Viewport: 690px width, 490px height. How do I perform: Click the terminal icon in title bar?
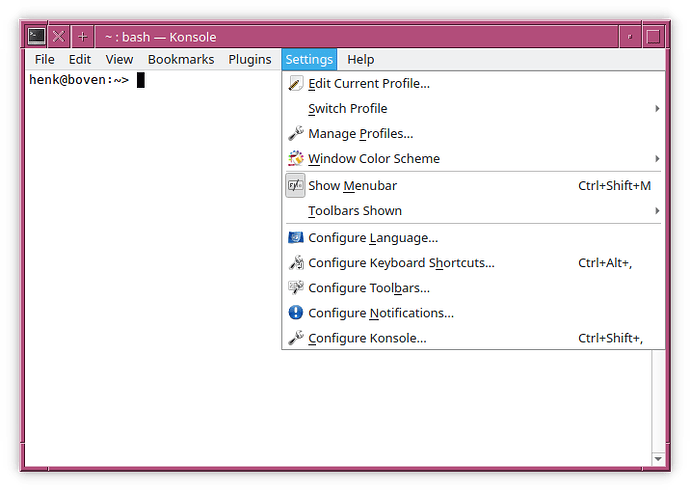[36, 36]
